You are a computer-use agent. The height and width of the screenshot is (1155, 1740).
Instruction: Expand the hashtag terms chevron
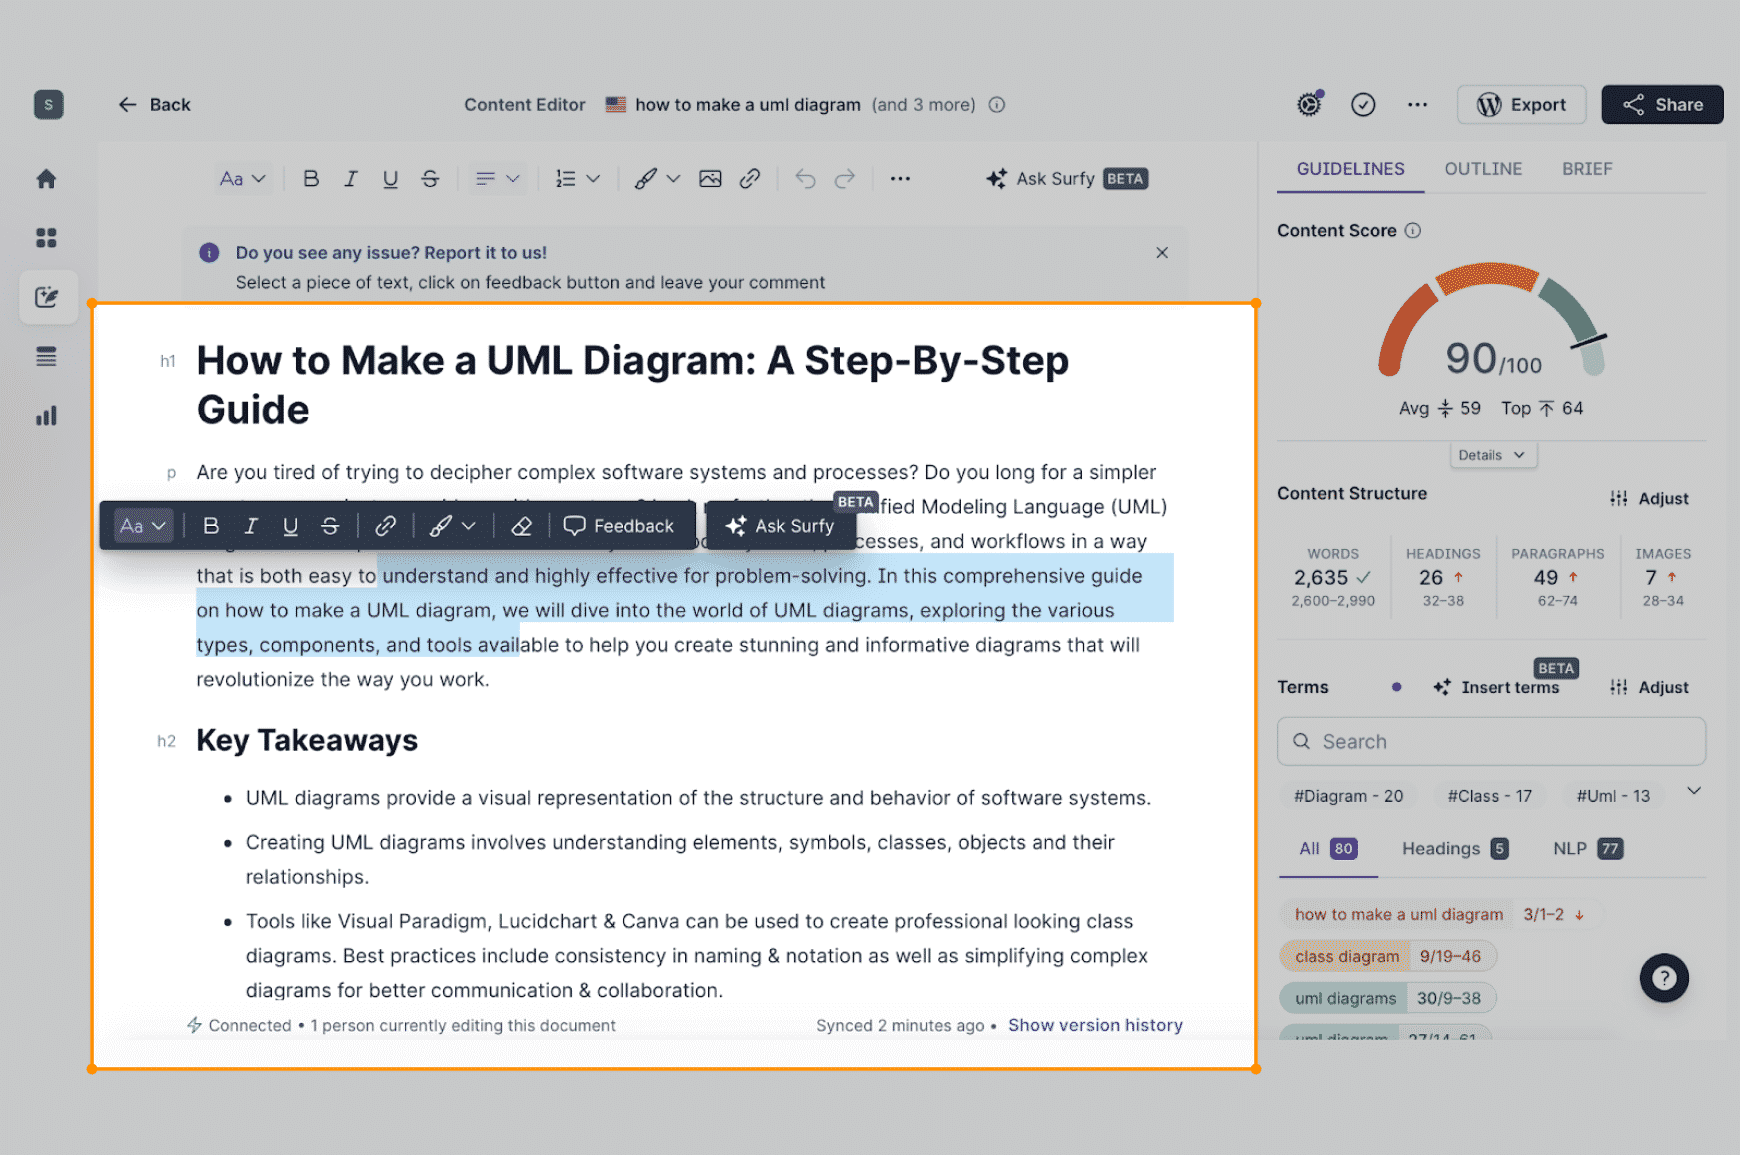coord(1694,791)
